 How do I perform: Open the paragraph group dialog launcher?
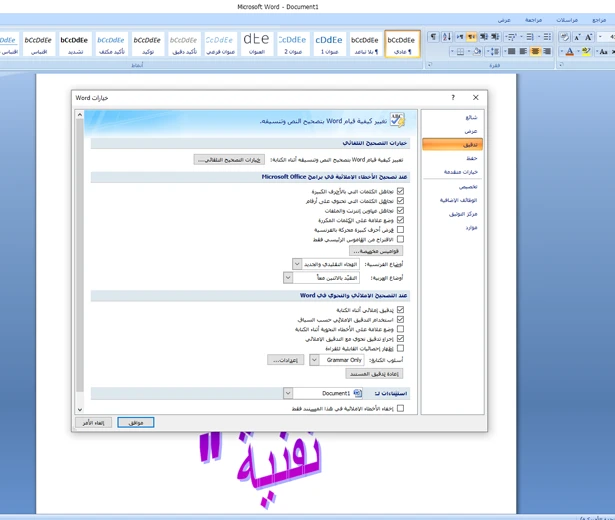[x=429, y=64]
